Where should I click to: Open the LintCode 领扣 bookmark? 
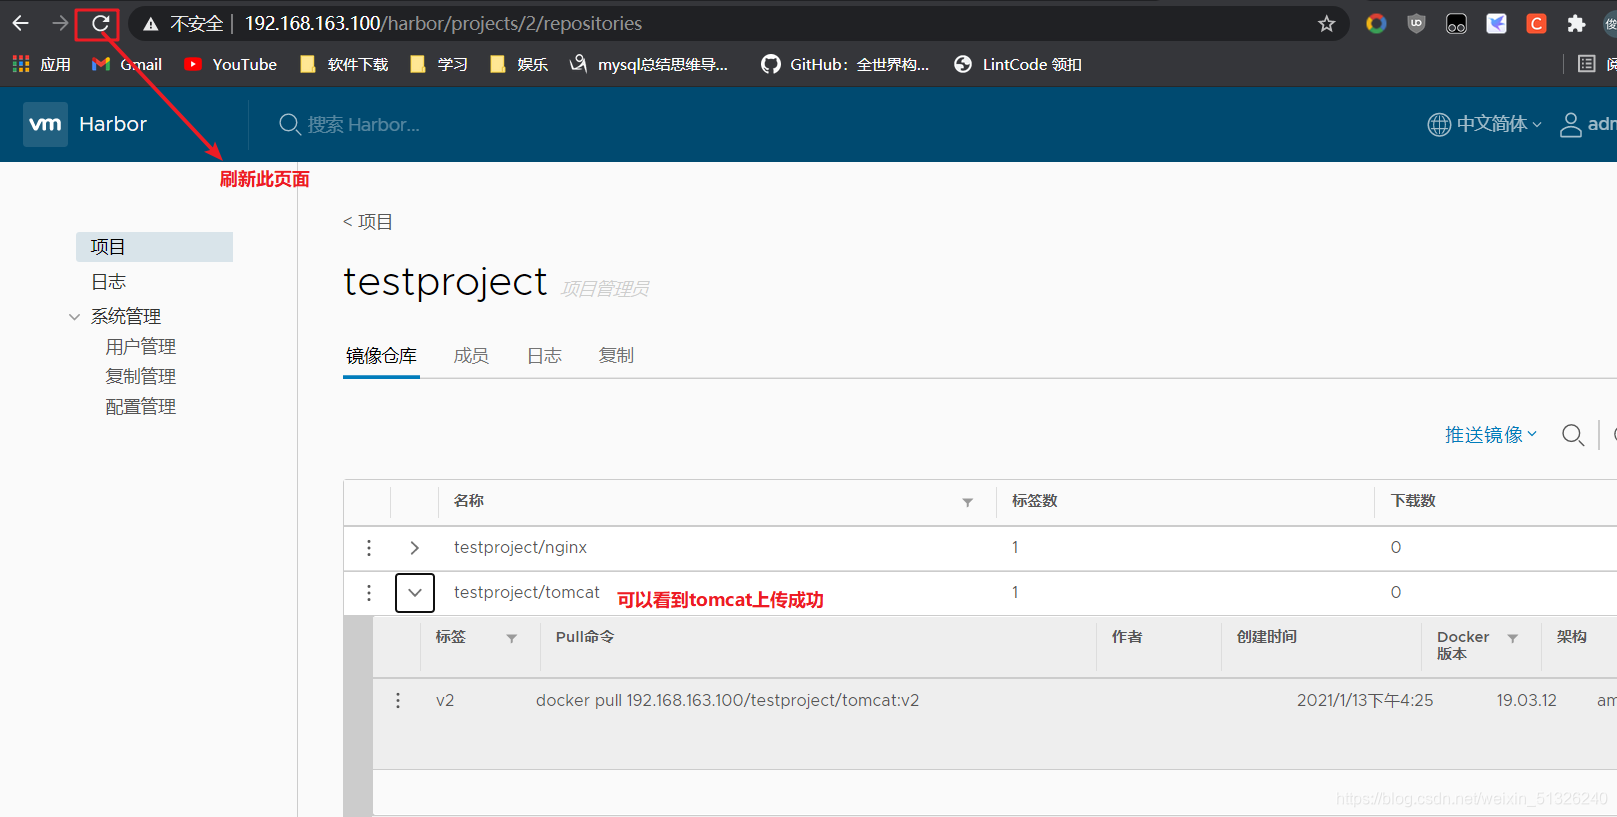pos(1018,64)
